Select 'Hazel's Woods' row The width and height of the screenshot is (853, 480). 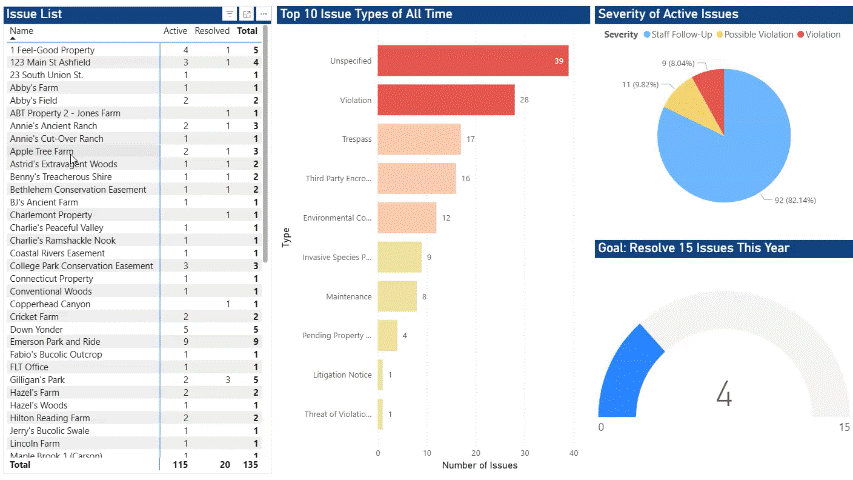tap(134, 405)
